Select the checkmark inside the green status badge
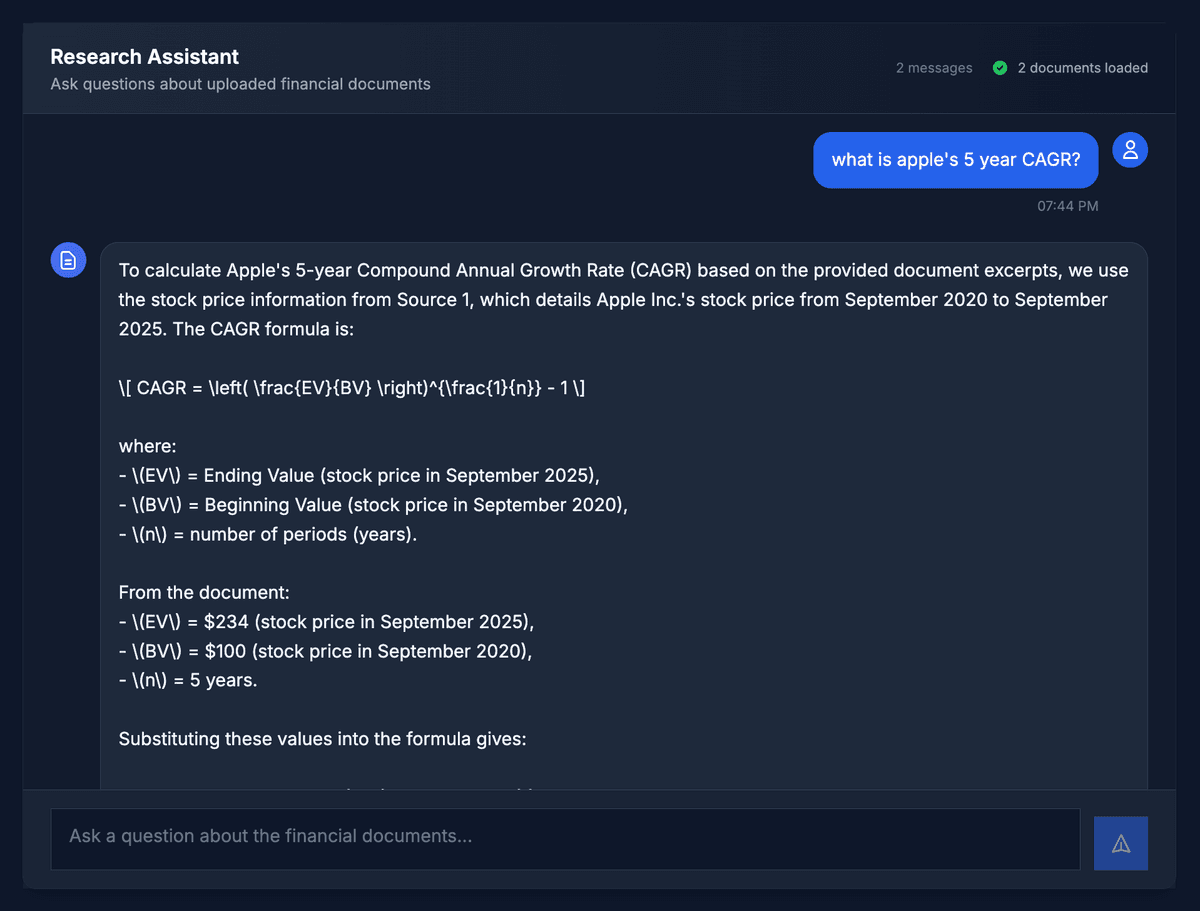The image size is (1200, 911). point(999,68)
